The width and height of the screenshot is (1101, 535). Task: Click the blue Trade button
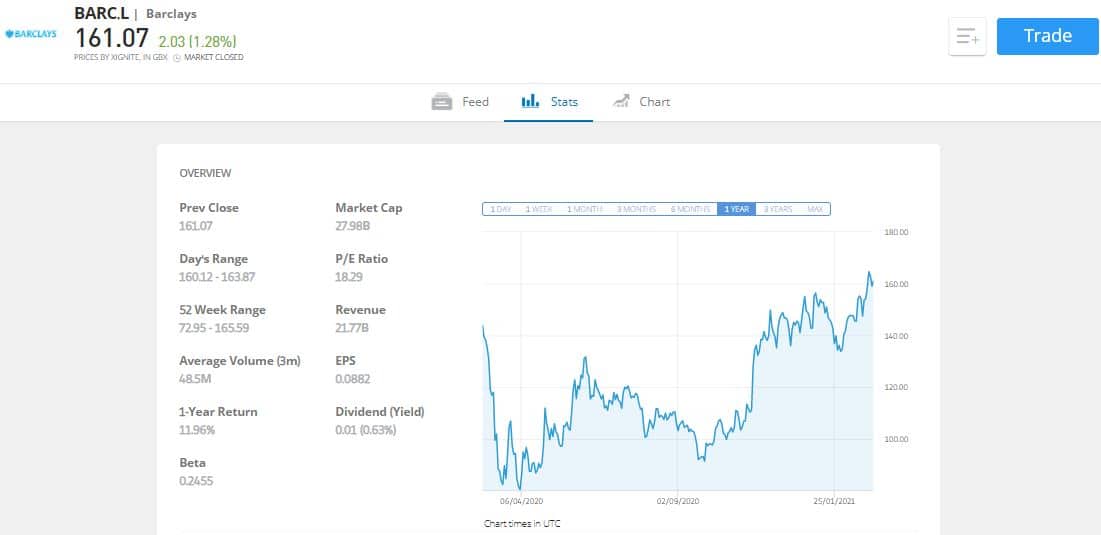pos(1048,36)
